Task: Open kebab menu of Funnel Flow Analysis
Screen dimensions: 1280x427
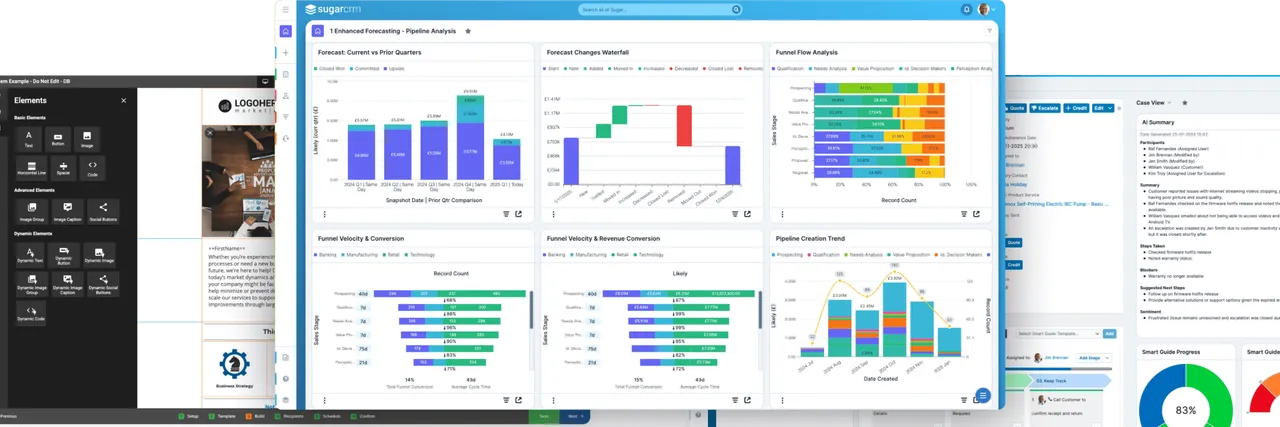Action: click(781, 214)
